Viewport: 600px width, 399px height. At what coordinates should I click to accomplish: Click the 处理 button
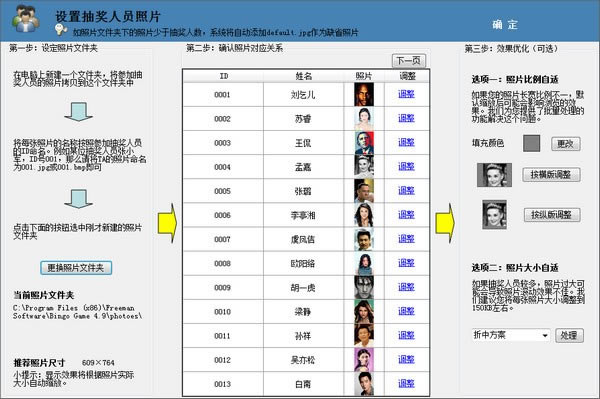pos(569,335)
